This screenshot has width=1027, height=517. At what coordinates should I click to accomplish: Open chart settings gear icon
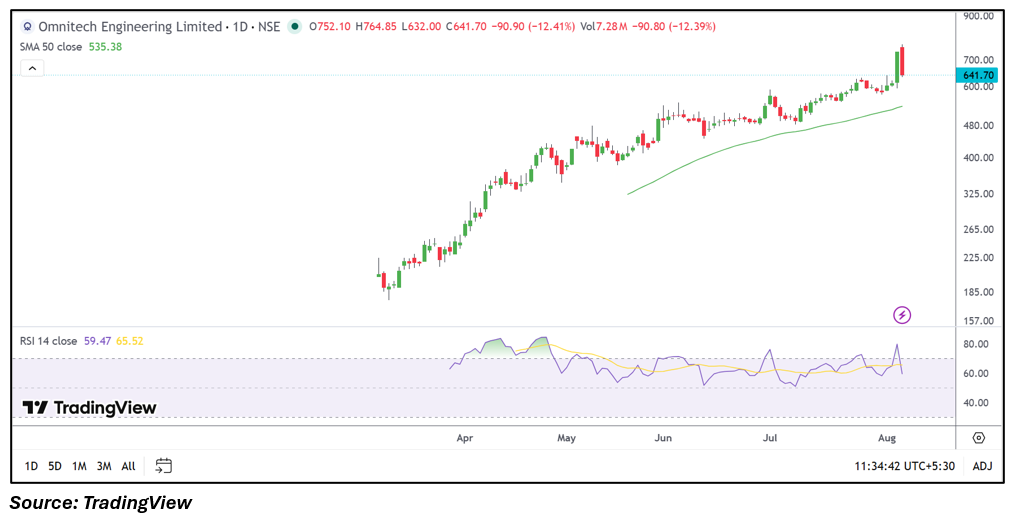[979, 438]
